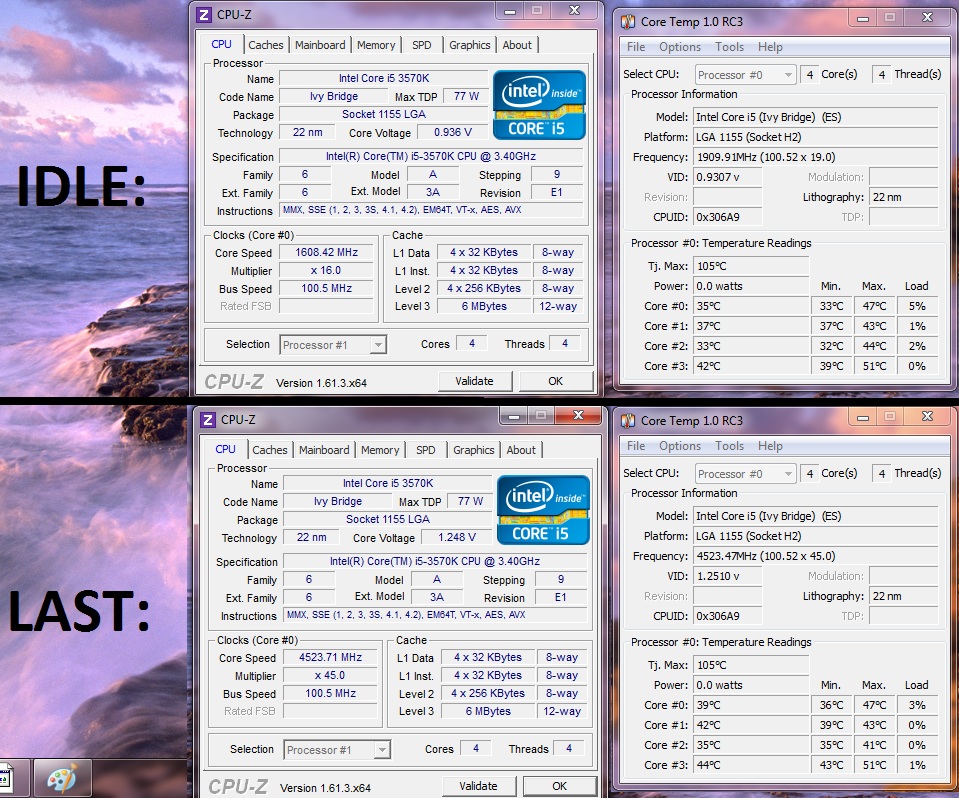Open the About tab in the IDLE CPU-Z window

point(517,45)
